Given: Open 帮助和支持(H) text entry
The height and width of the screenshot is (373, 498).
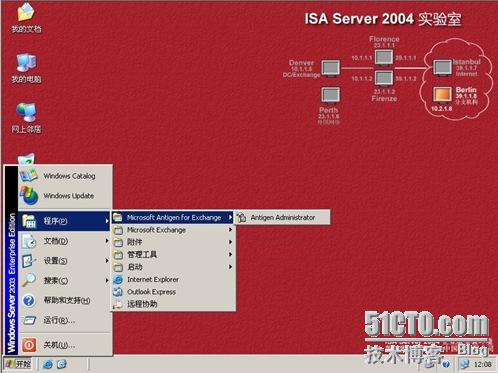Looking at the screenshot, I should (67, 300).
